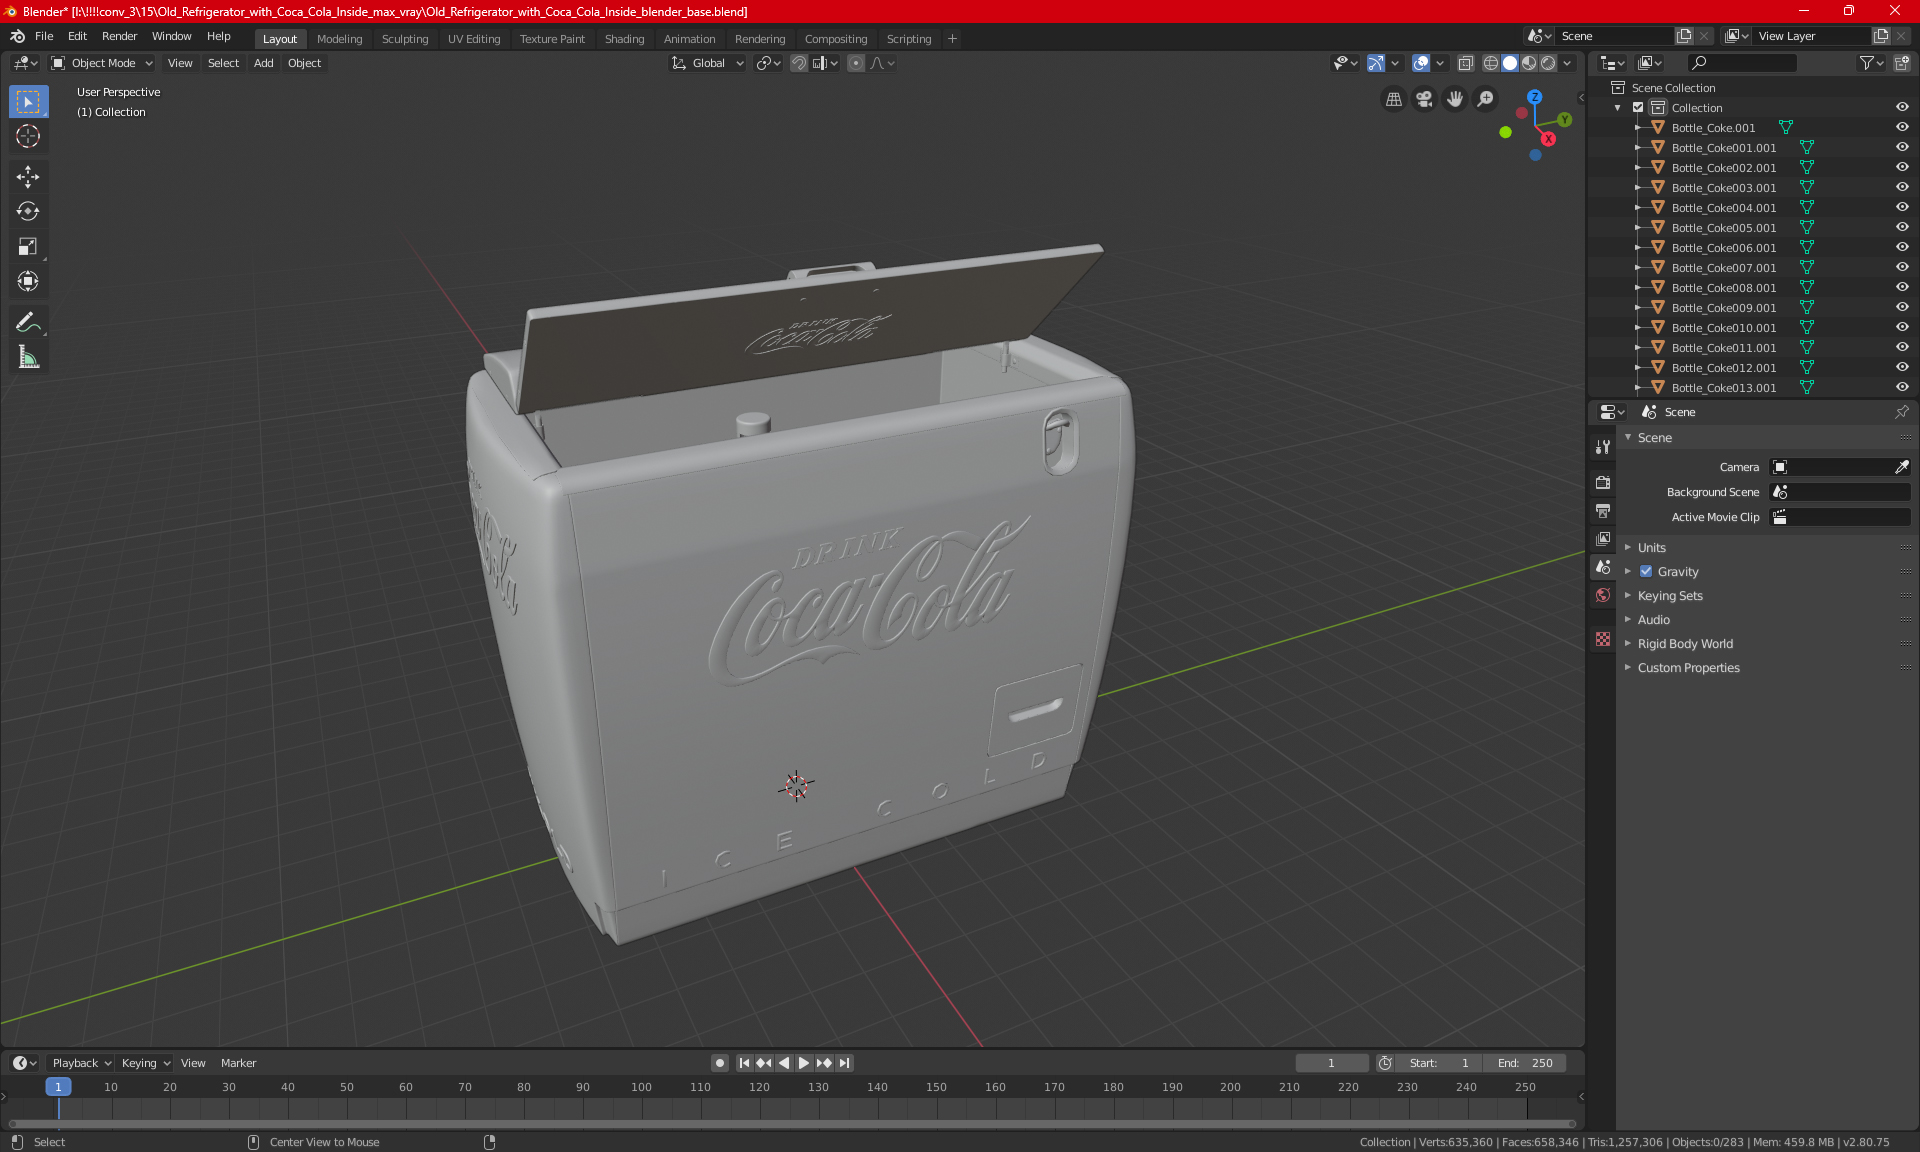1920x1152 pixels.
Task: Activate the Transform tool
Action: 28,282
